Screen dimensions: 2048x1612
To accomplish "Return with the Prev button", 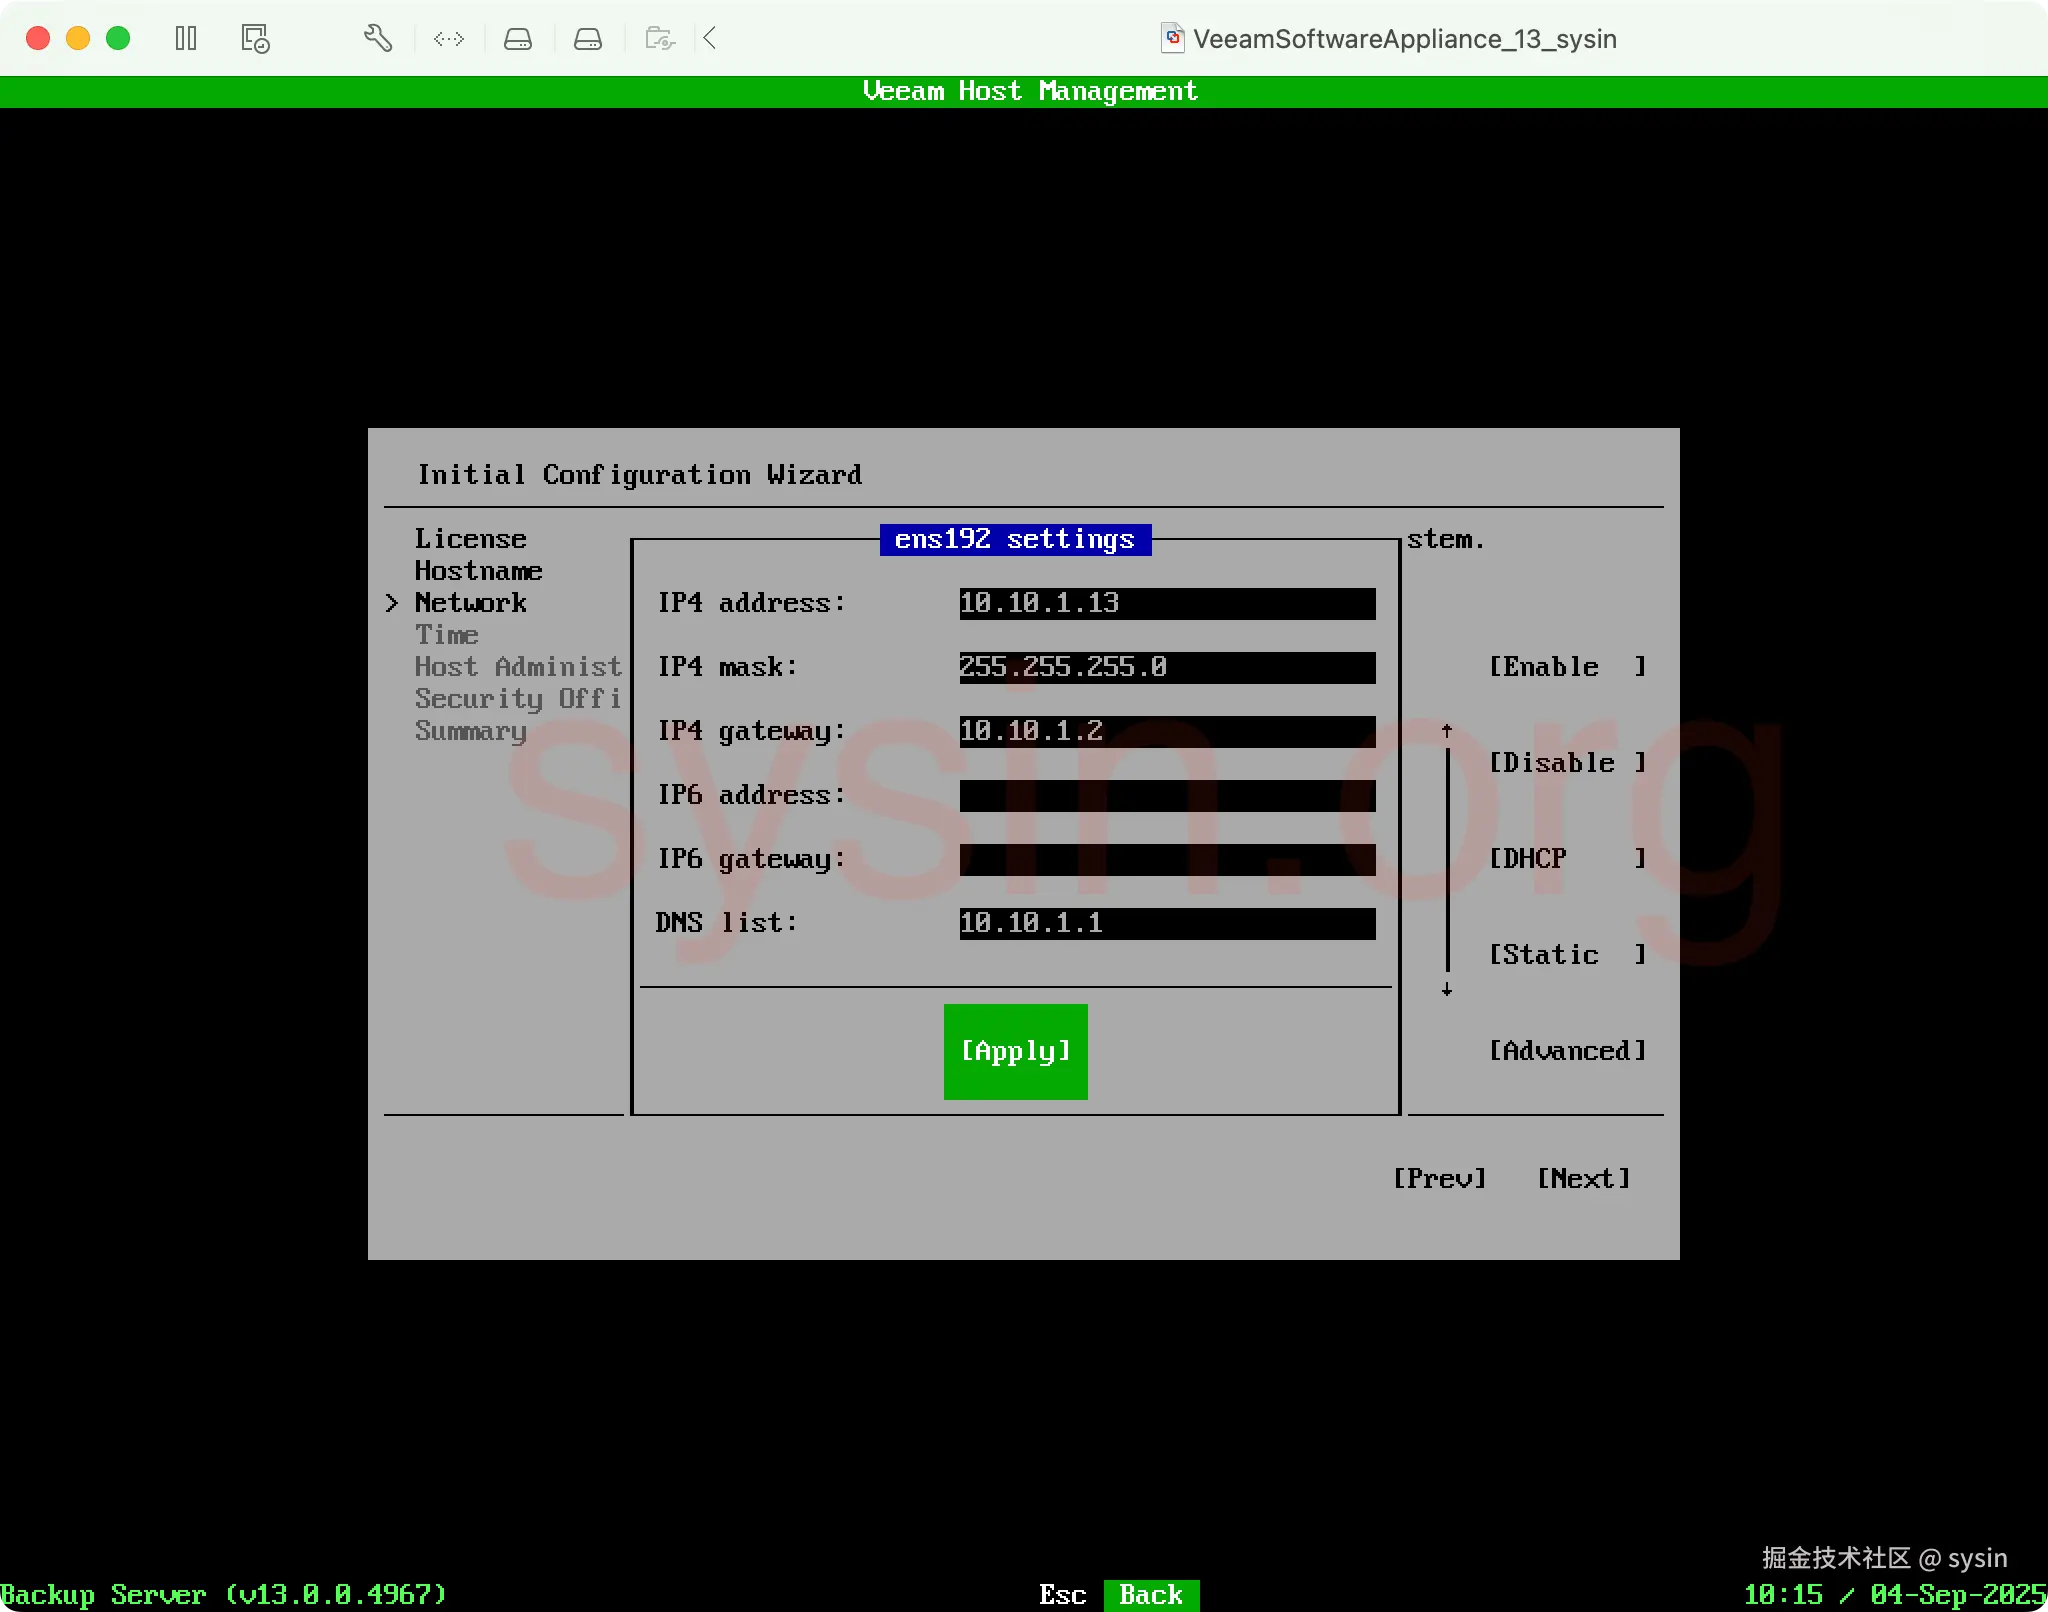I will coord(1439,1179).
